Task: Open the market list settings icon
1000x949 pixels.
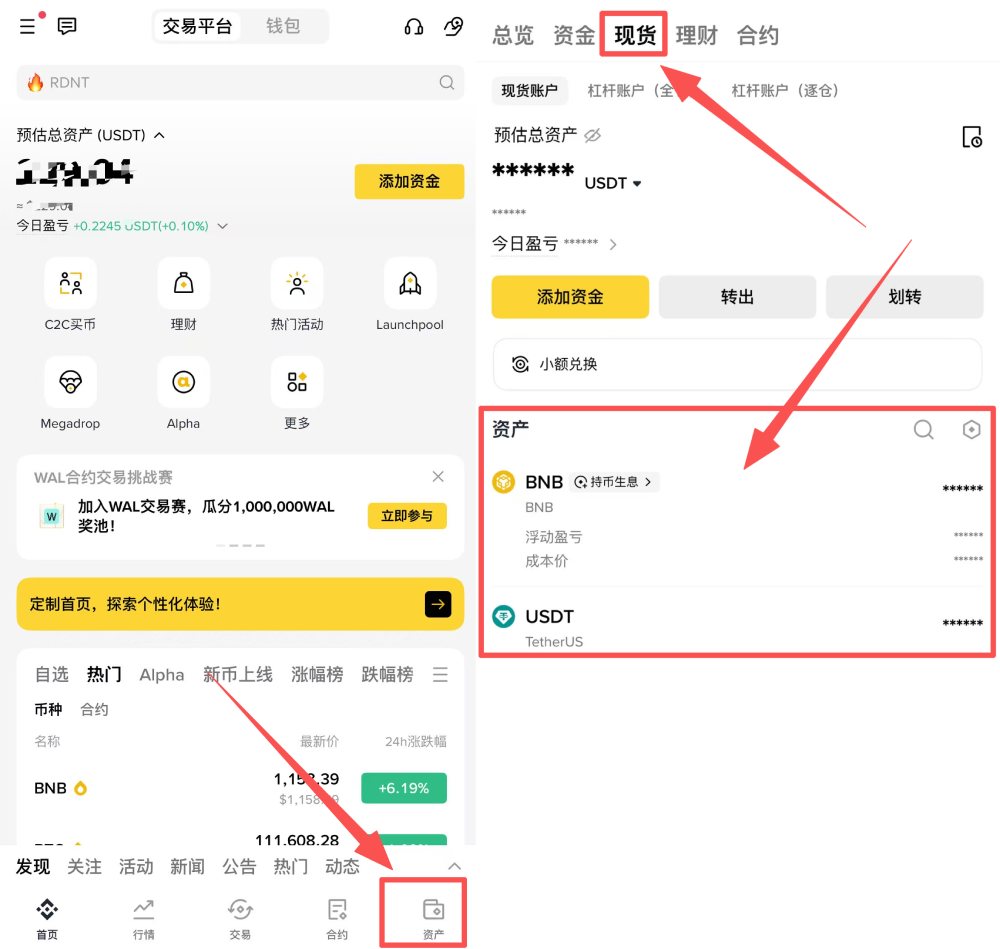Action: (440, 674)
